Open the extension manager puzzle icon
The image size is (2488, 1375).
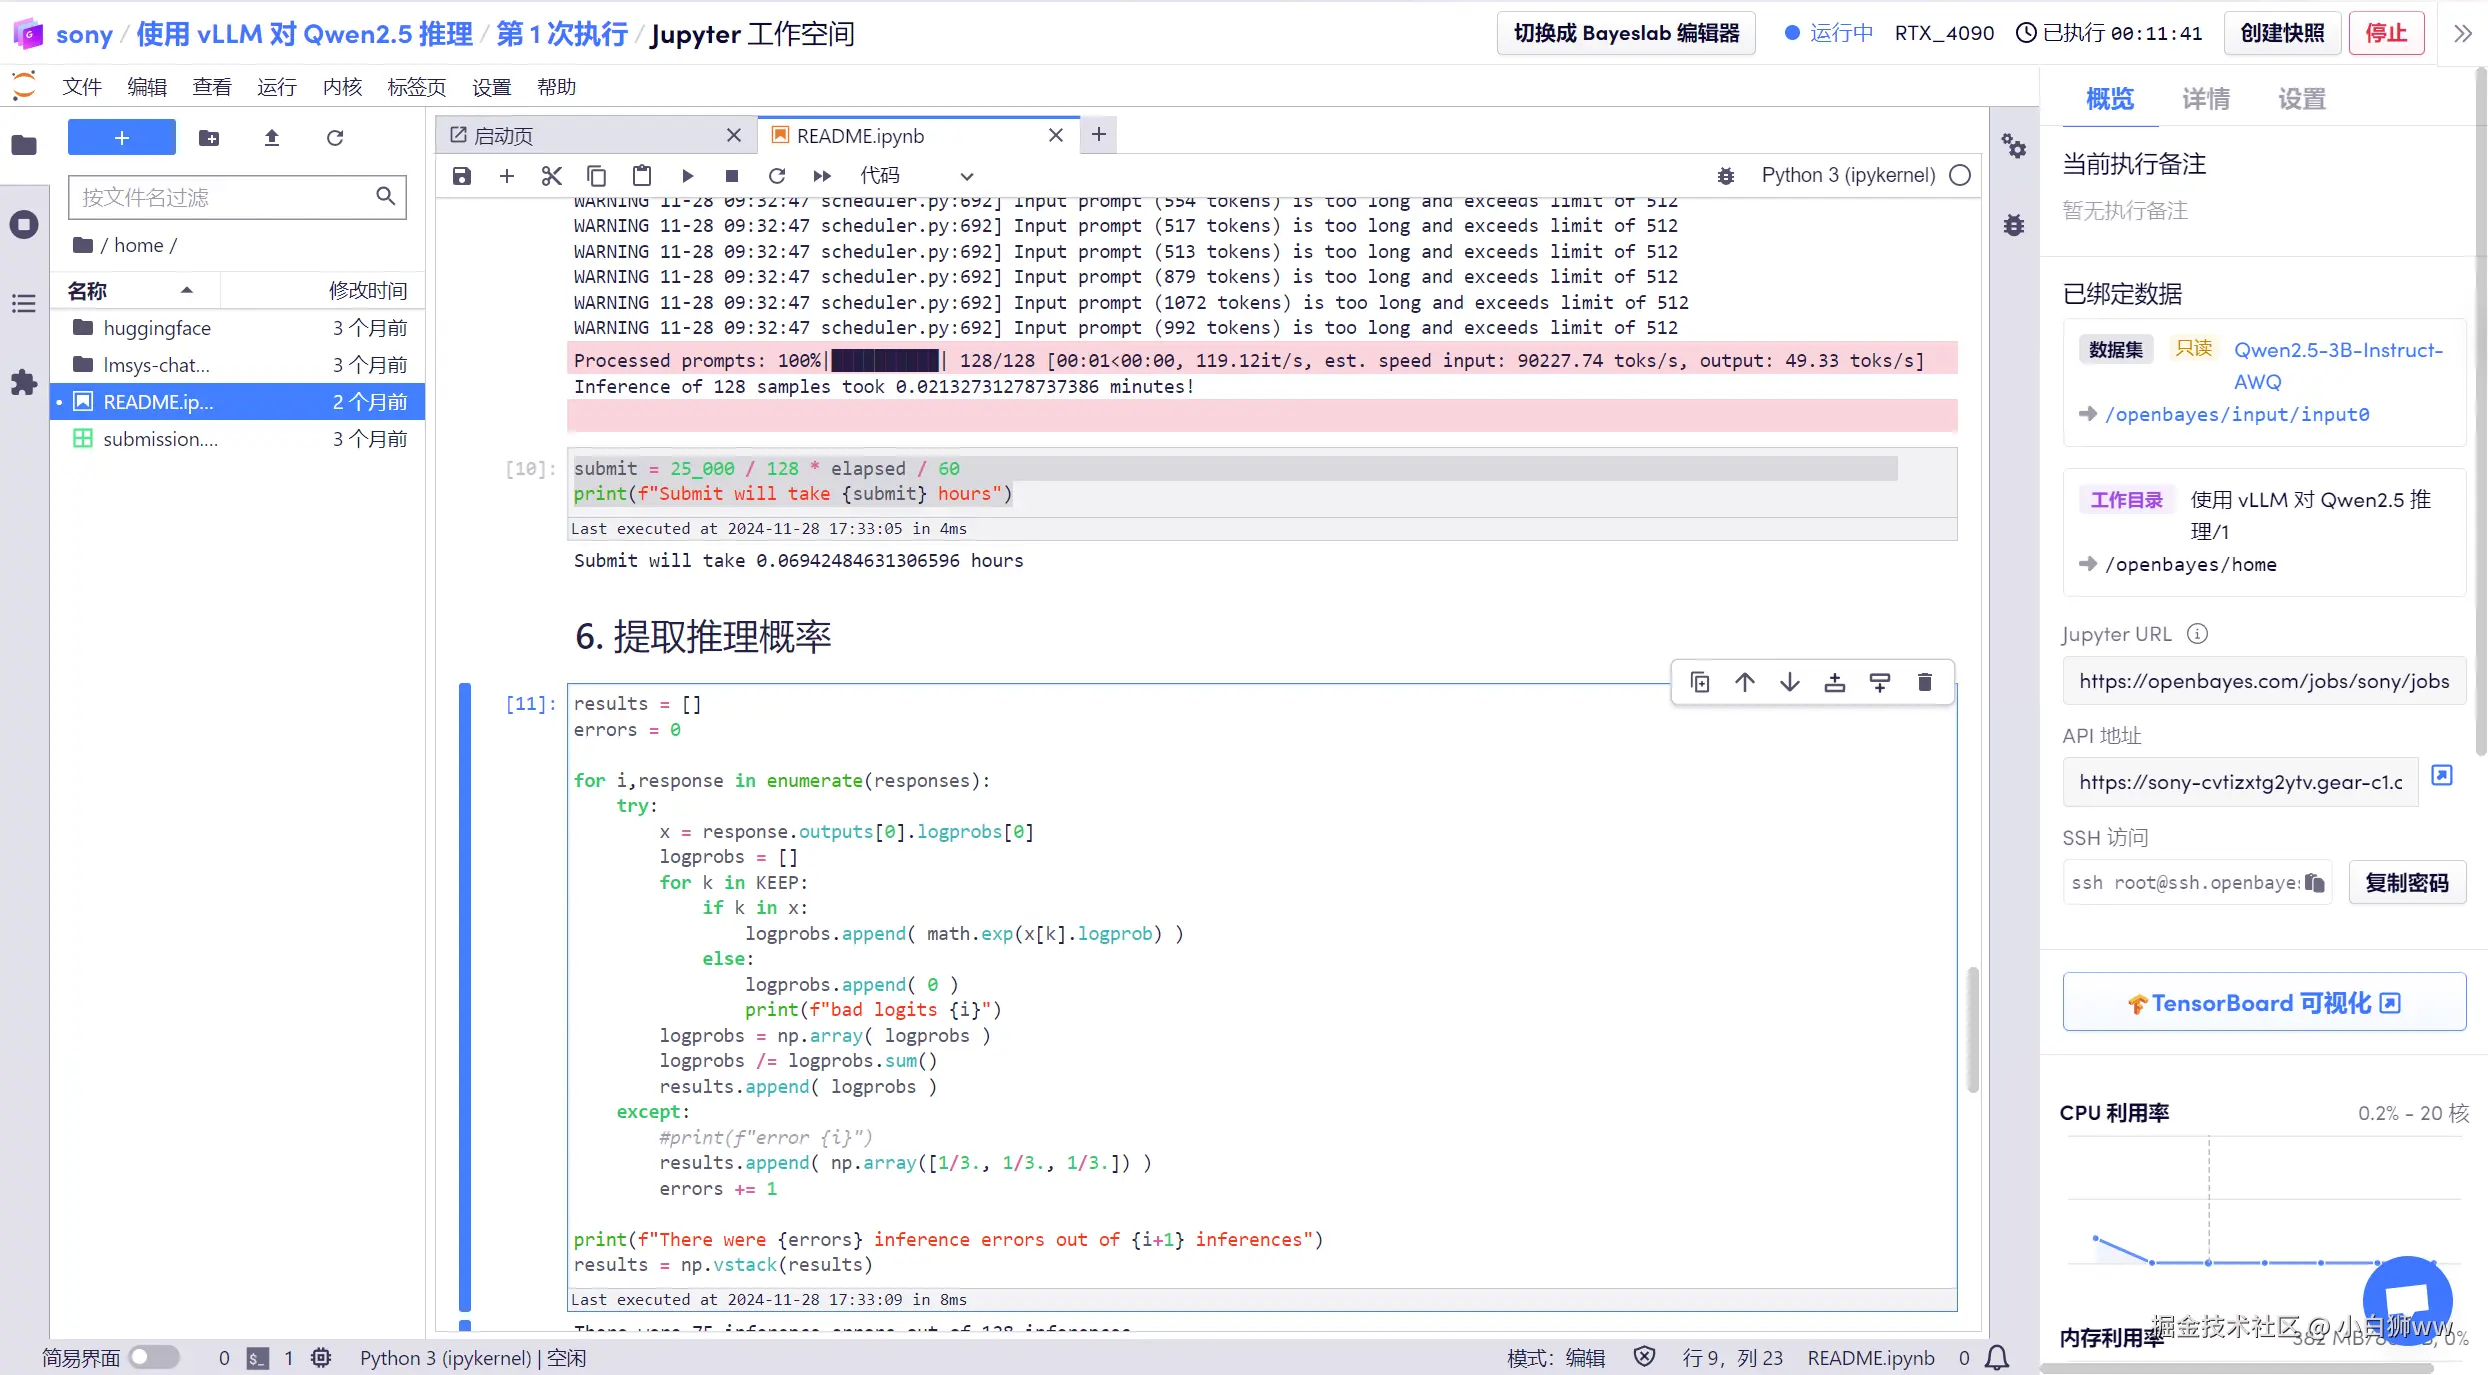pyautogui.click(x=24, y=382)
